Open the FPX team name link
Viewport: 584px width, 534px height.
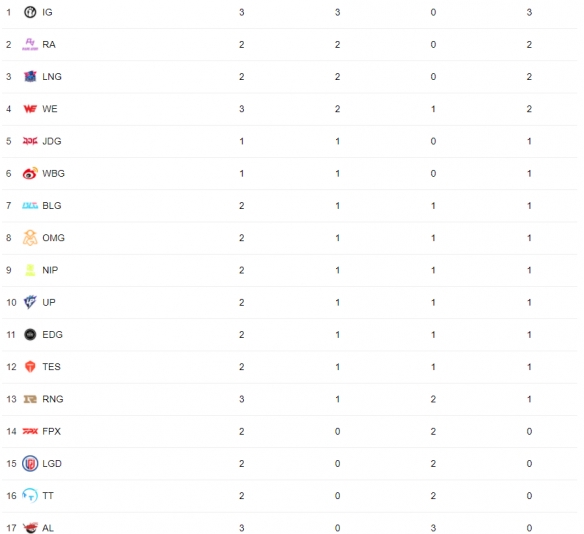point(51,431)
